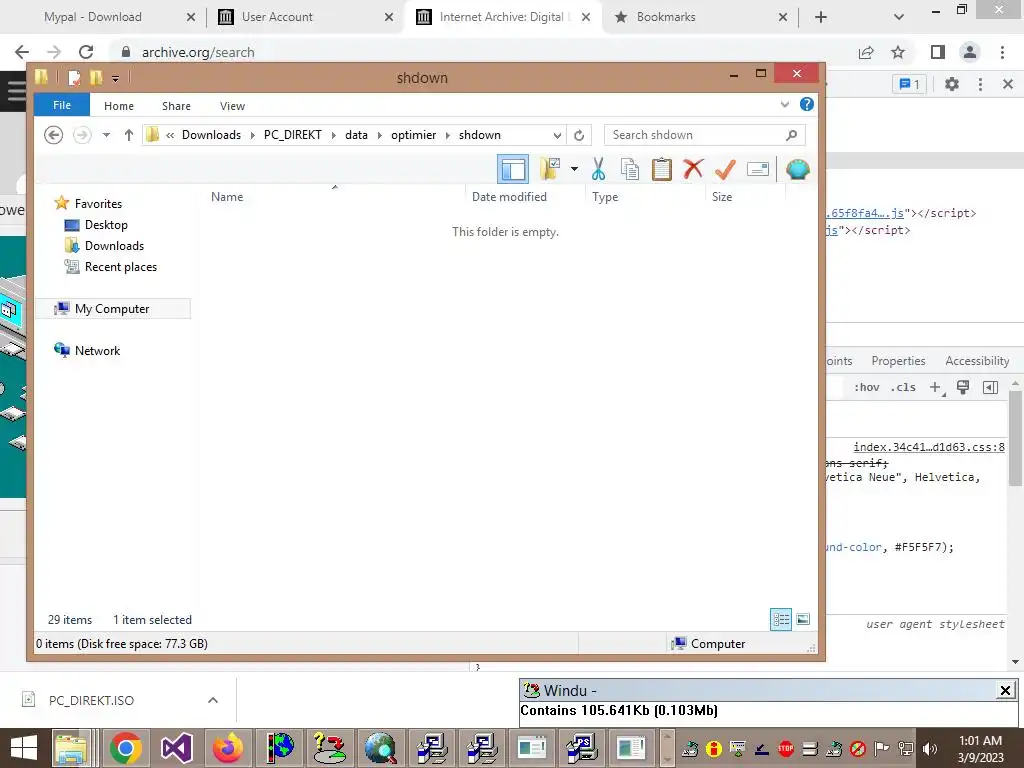Open the explorer Help icon
This screenshot has width=1024, height=768.
[807, 104]
